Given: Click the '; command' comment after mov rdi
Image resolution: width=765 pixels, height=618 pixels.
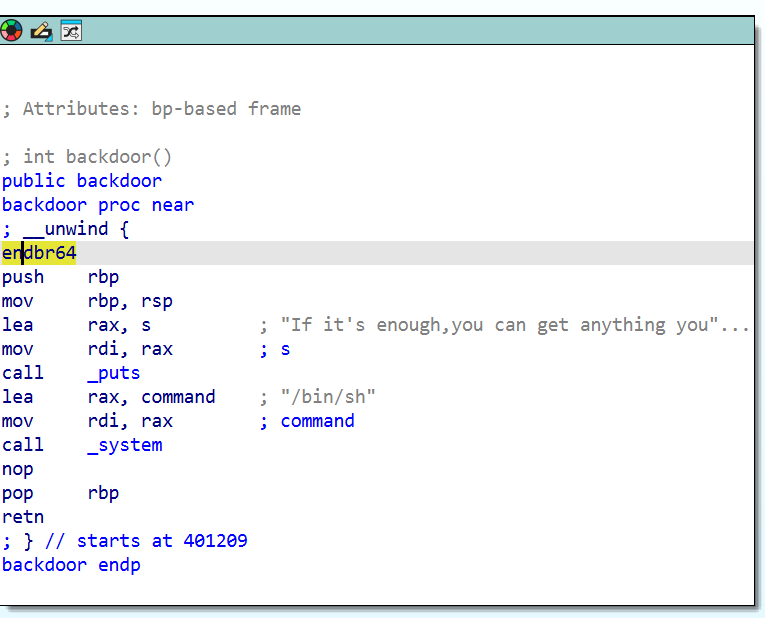Looking at the screenshot, I should click(x=307, y=421).
